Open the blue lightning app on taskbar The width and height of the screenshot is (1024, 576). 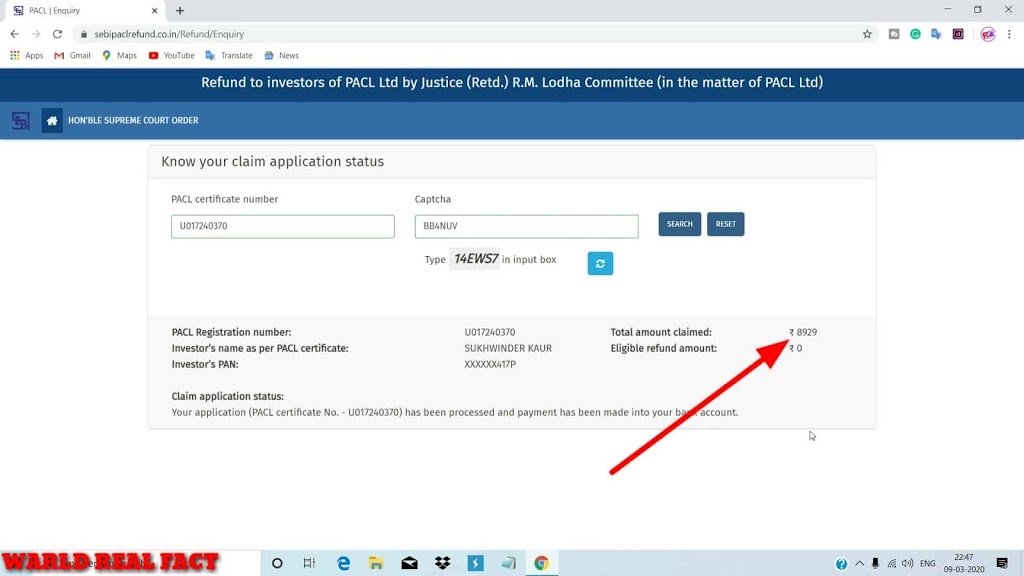click(x=475, y=563)
